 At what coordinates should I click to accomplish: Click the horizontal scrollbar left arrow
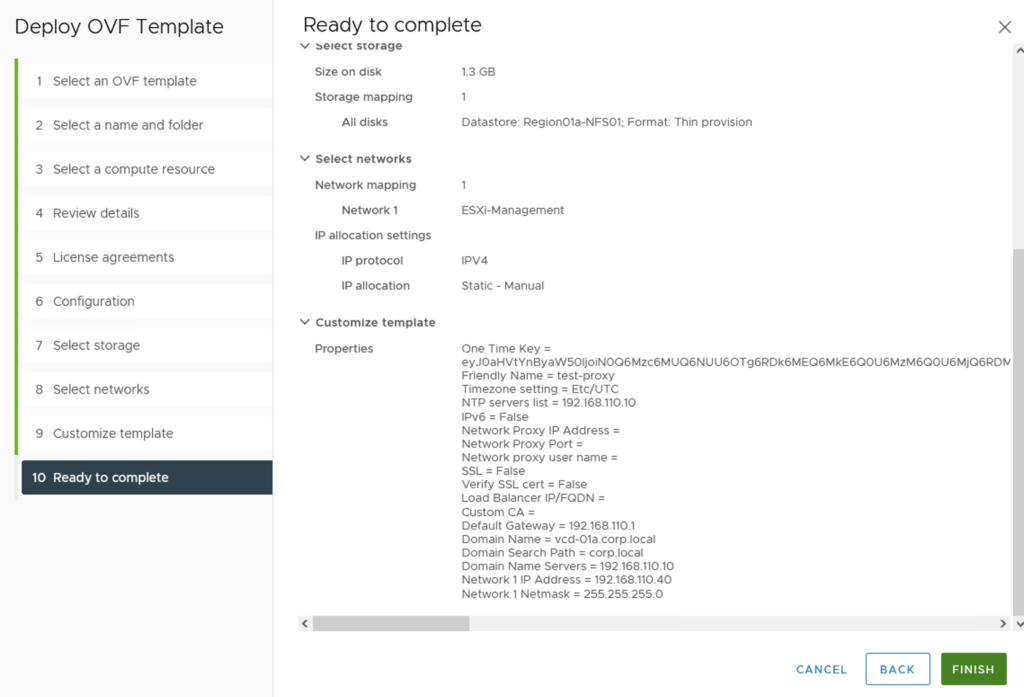pos(305,623)
